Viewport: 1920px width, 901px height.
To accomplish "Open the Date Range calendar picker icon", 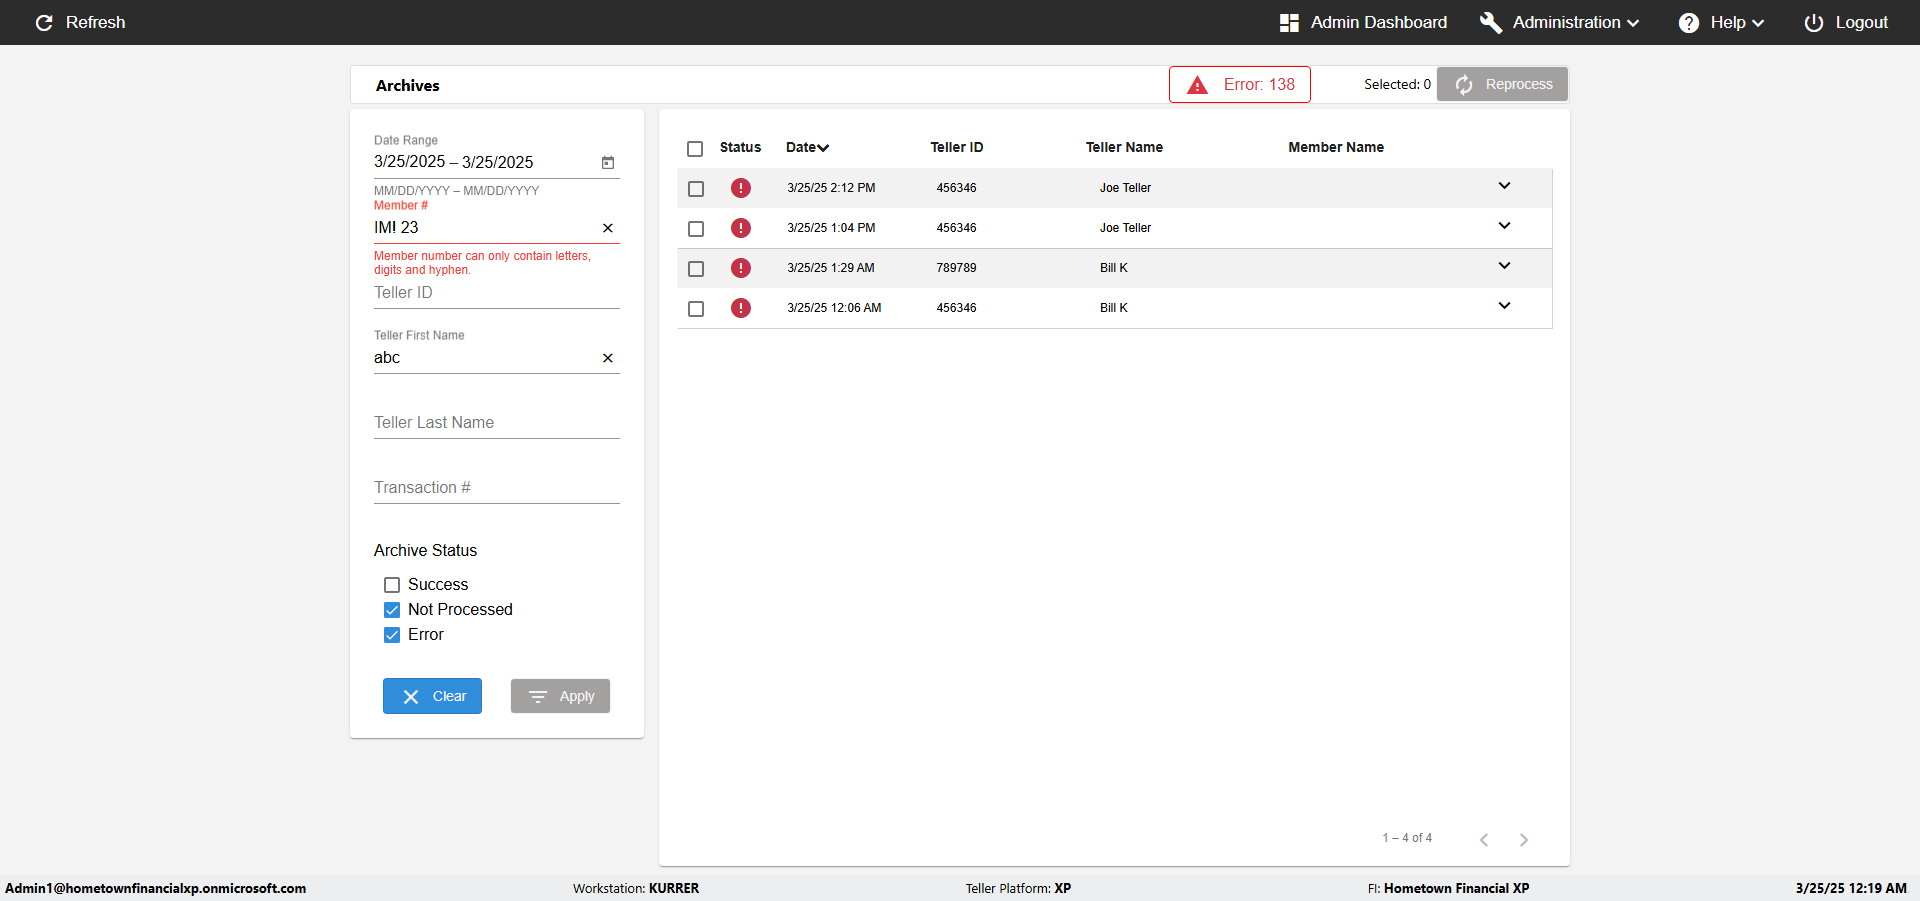I will point(607,163).
